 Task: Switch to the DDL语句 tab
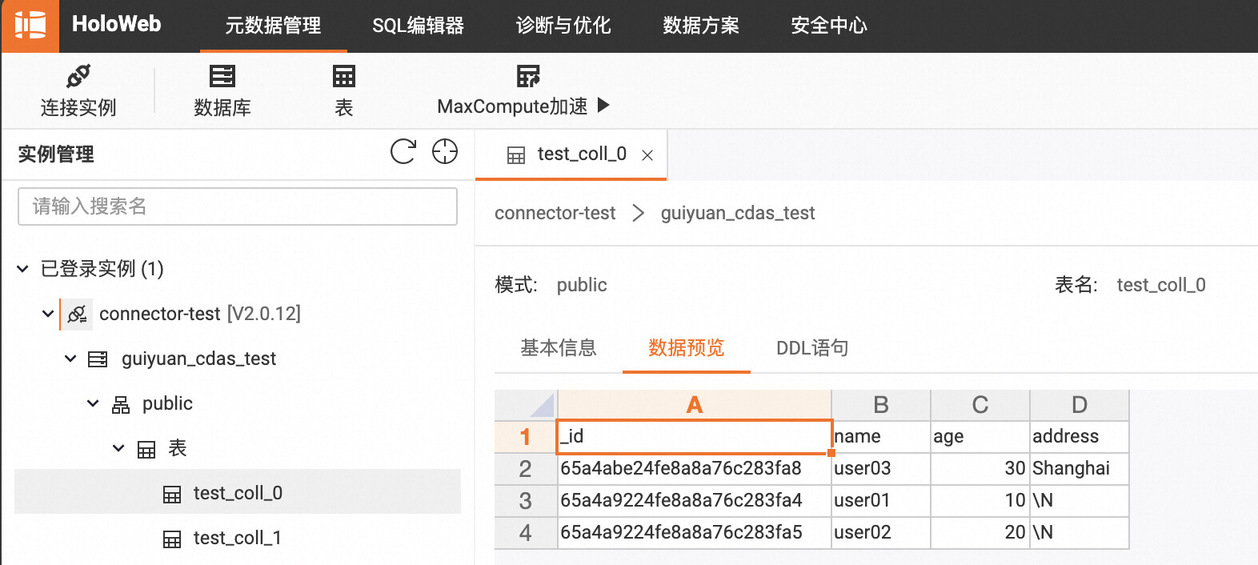(812, 348)
